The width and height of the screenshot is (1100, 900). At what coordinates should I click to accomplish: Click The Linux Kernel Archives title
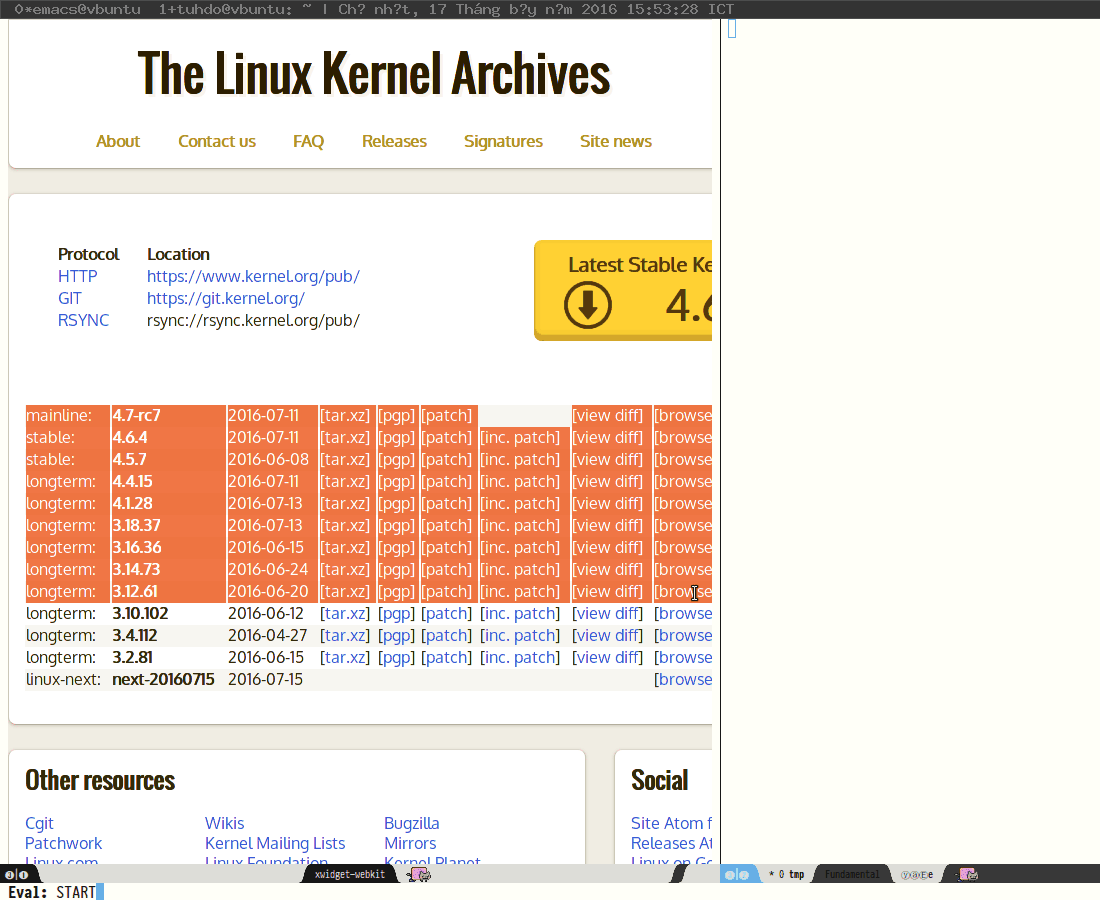374,73
